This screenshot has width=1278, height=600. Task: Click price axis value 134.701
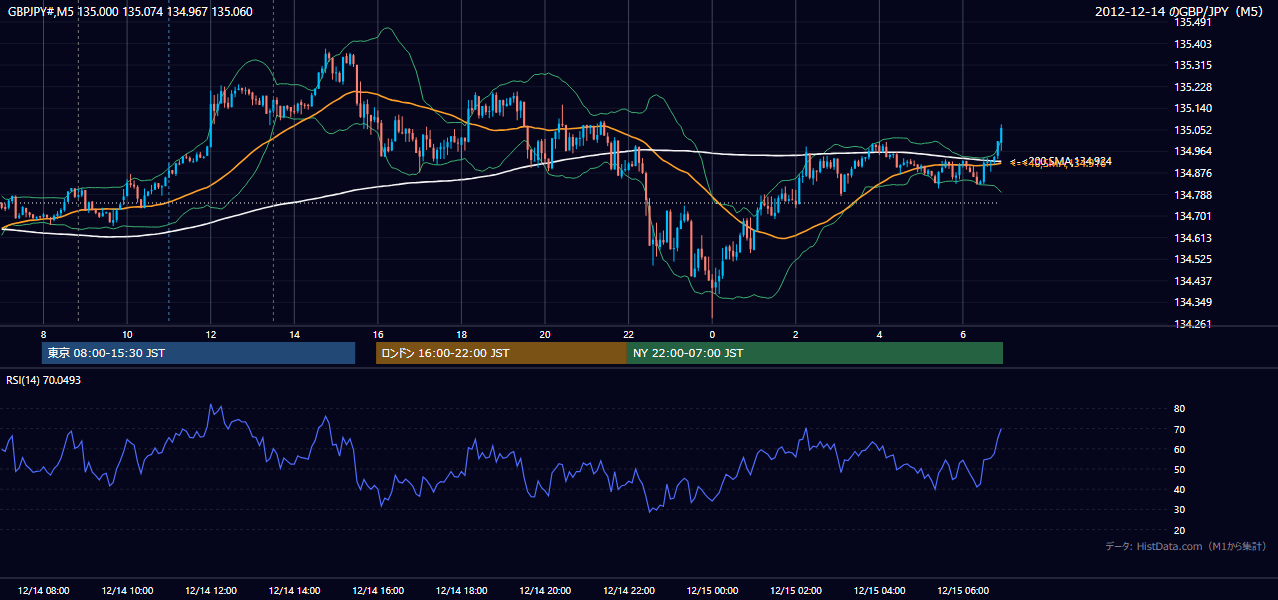(1191, 216)
